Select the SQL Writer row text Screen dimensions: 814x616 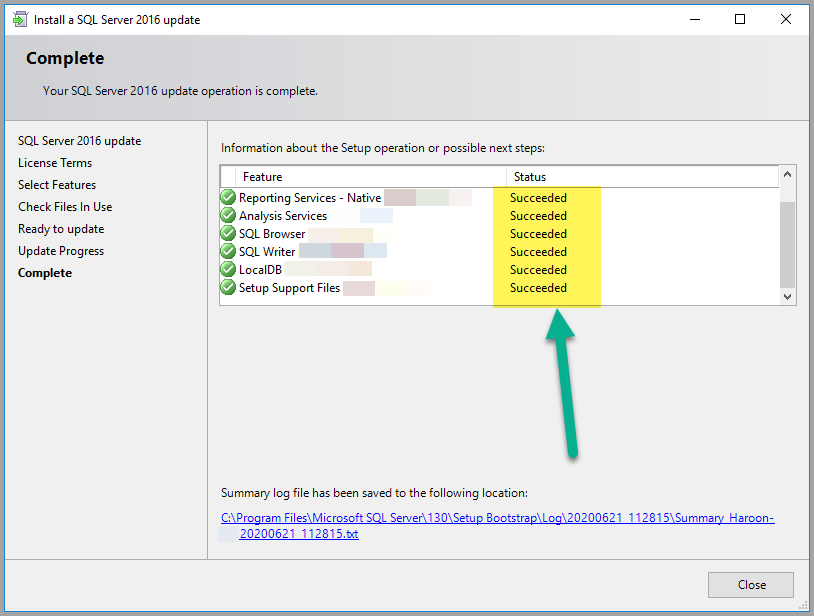(267, 252)
